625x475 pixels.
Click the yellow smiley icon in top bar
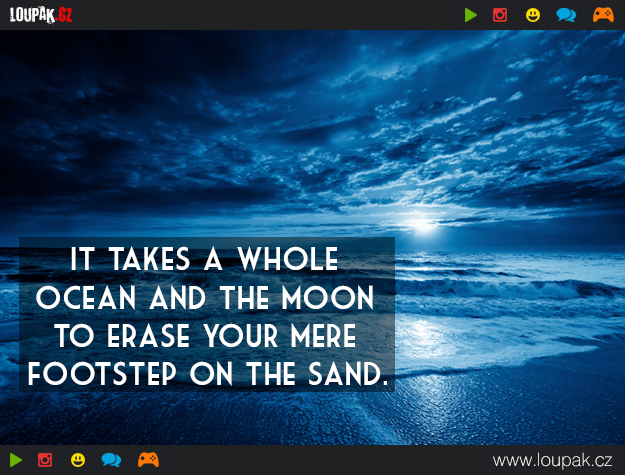533,15
